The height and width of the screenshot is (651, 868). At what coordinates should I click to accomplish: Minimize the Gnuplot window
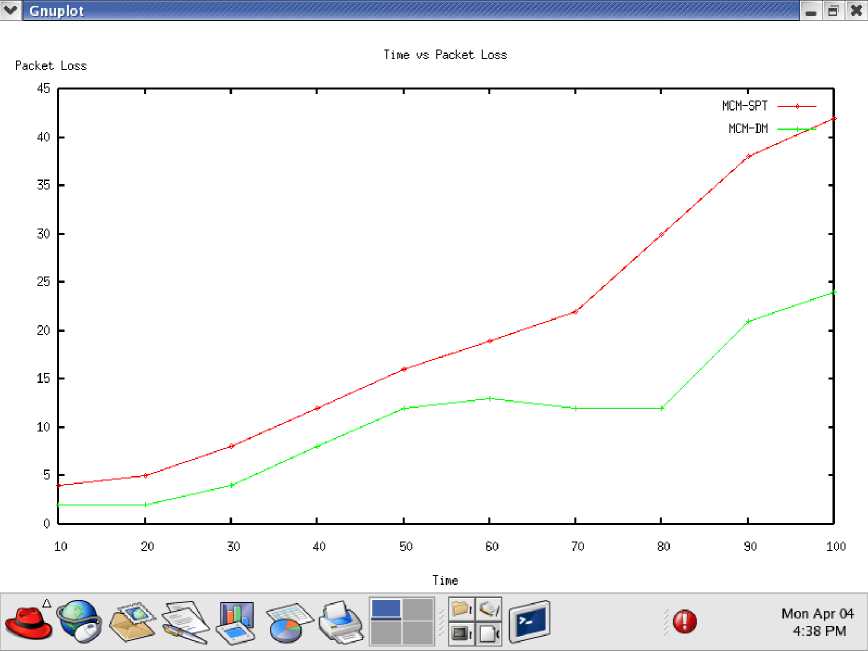click(811, 11)
